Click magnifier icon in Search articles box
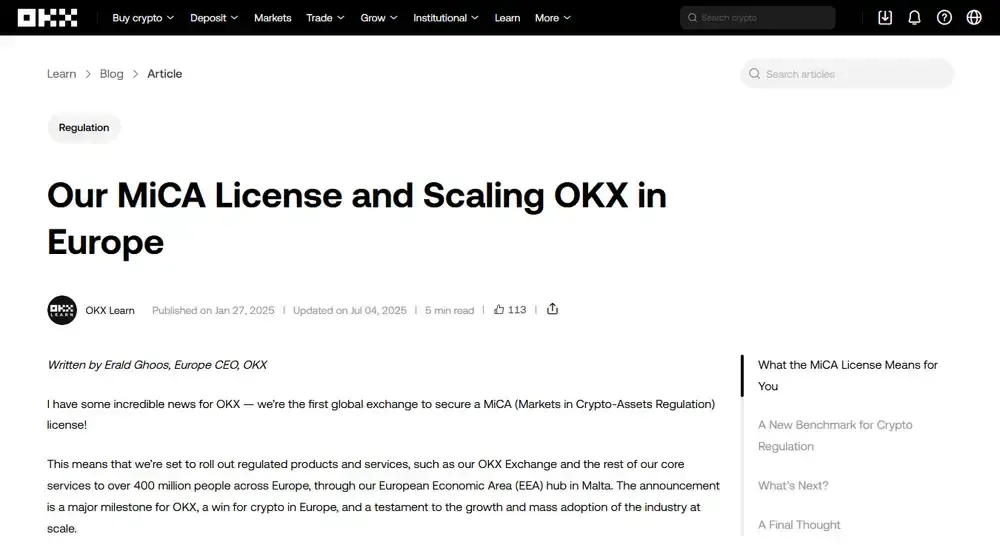Image resolution: width=1000 pixels, height=545 pixels. [x=754, y=74]
